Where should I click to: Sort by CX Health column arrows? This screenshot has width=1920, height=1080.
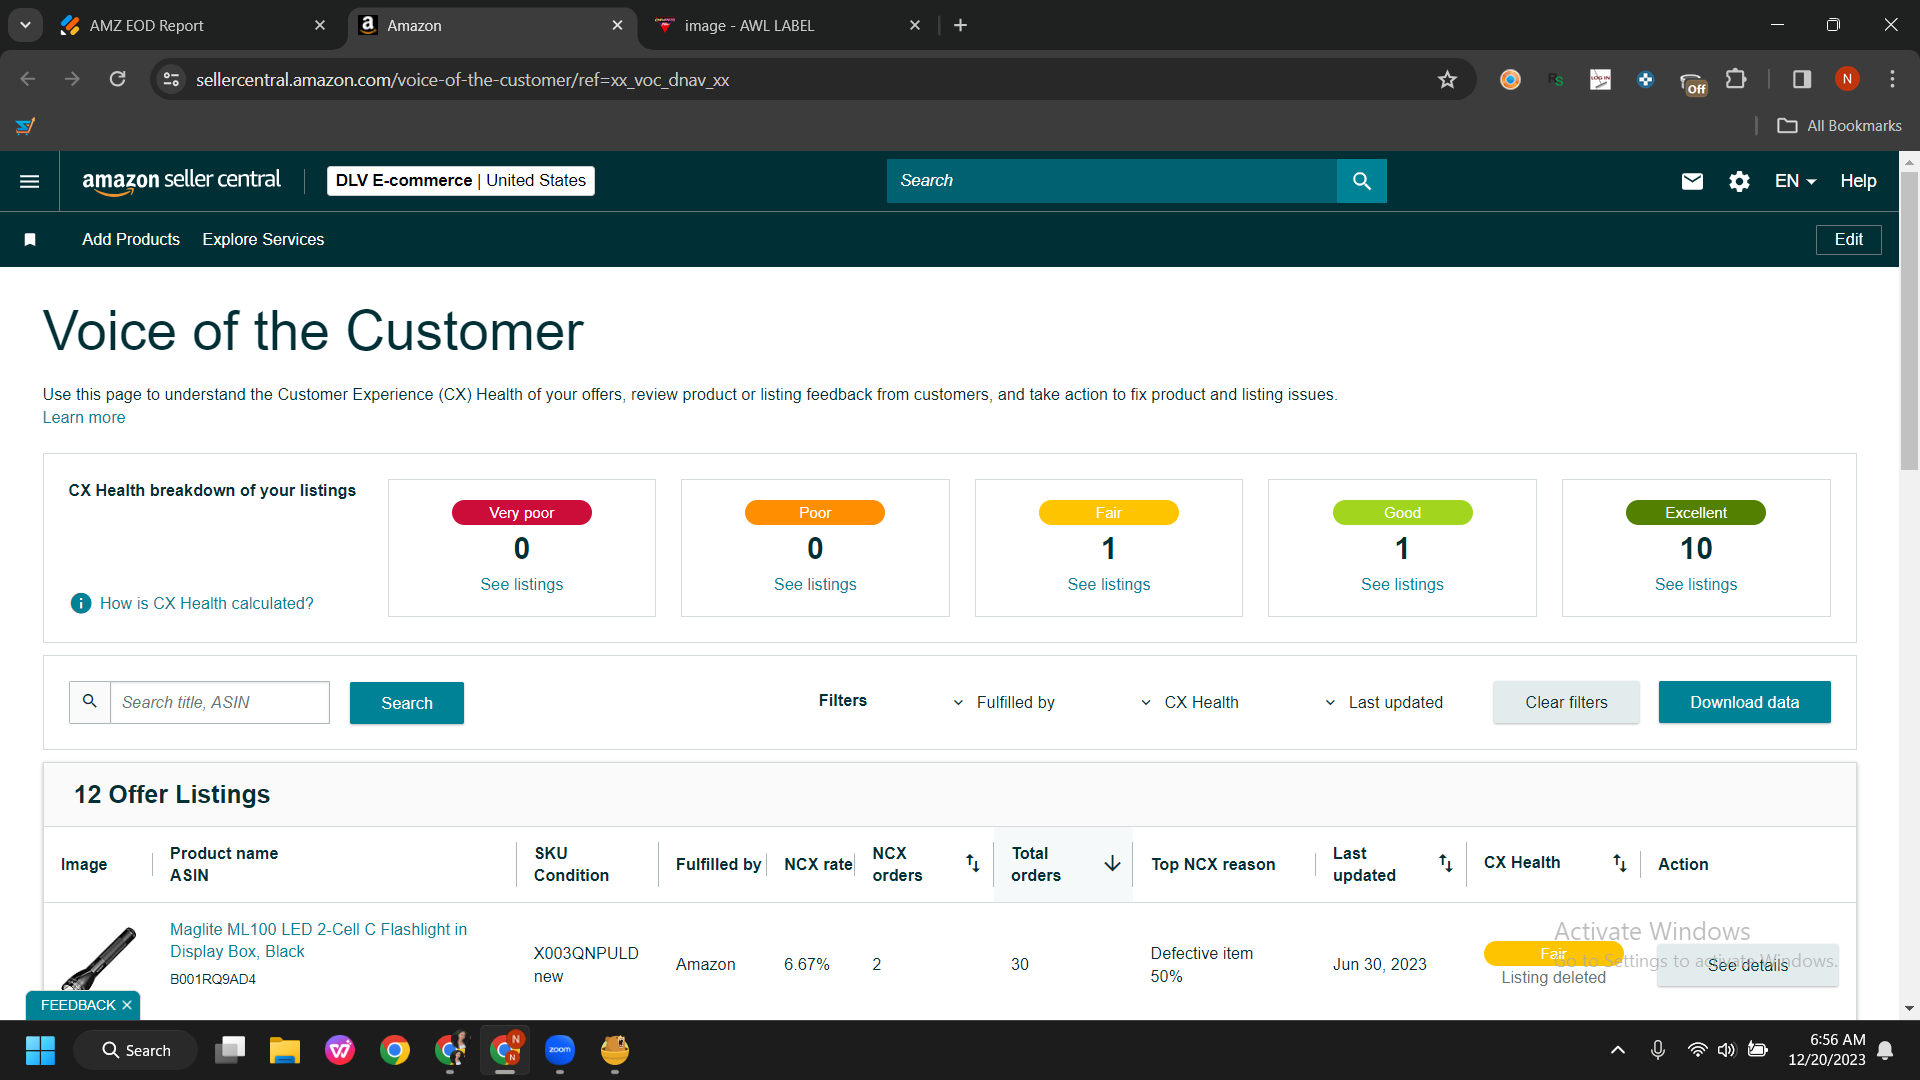click(x=1620, y=863)
